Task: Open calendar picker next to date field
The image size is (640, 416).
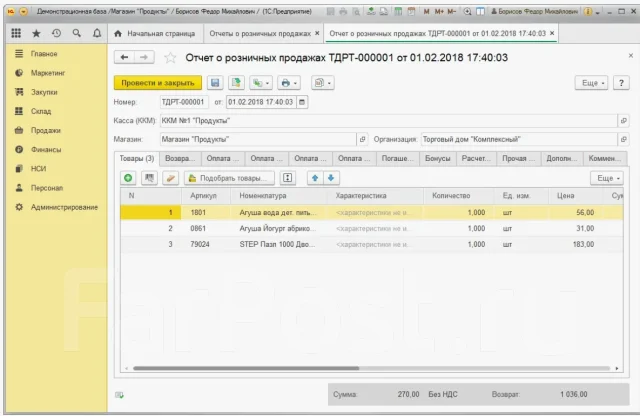Action: coord(302,102)
